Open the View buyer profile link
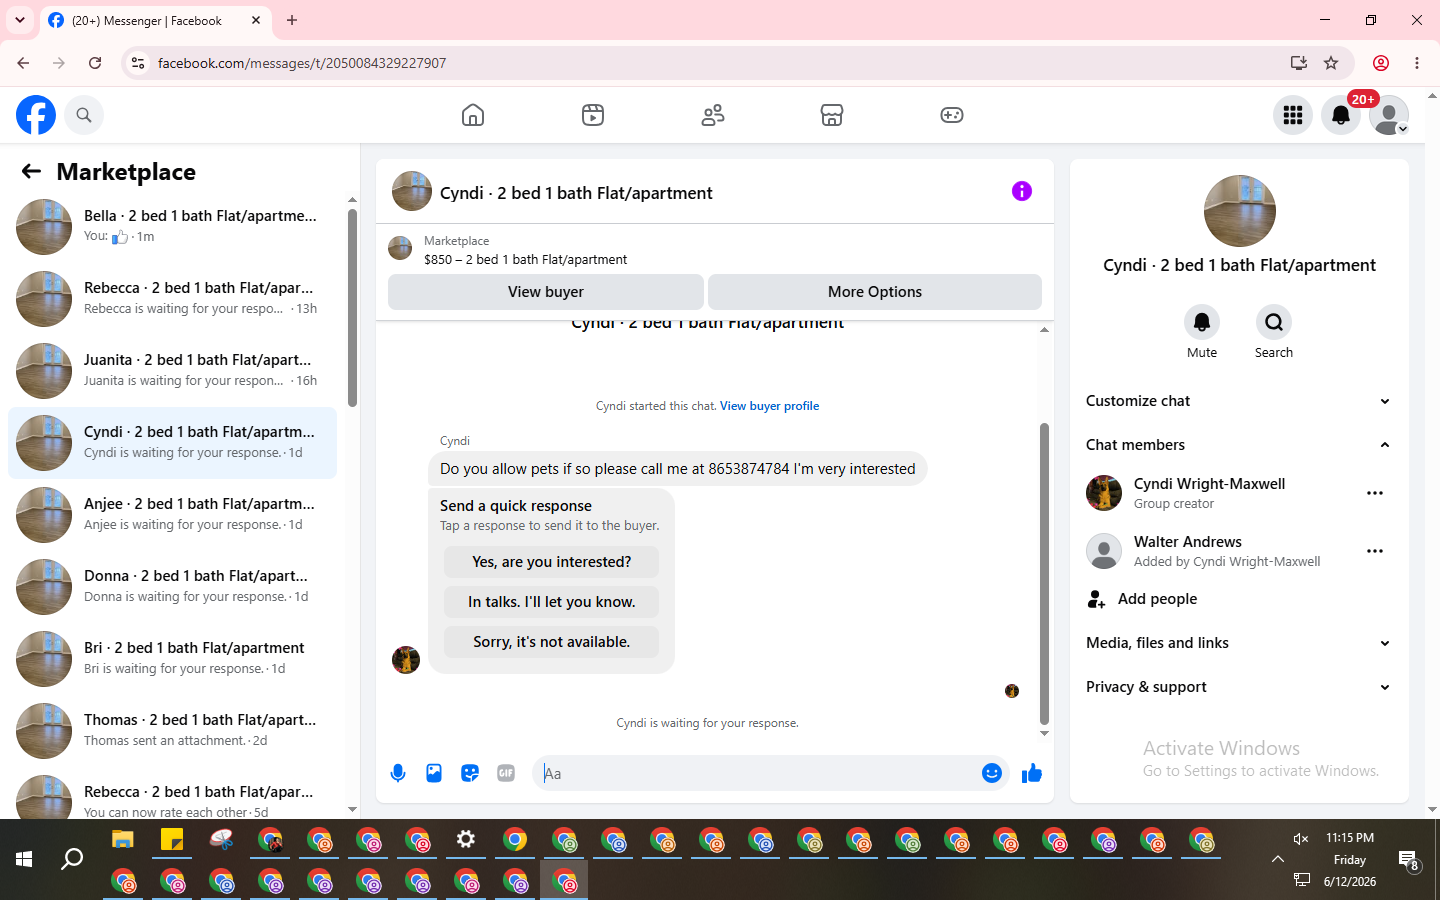Image resolution: width=1440 pixels, height=900 pixels. (x=769, y=406)
